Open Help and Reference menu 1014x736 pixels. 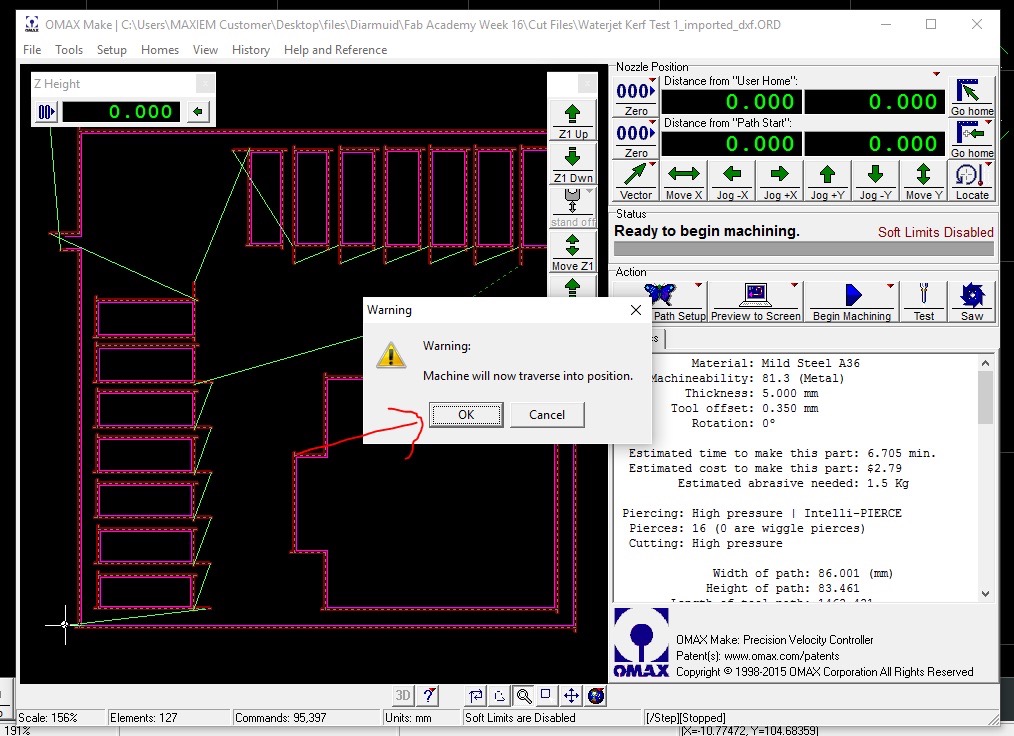point(335,50)
